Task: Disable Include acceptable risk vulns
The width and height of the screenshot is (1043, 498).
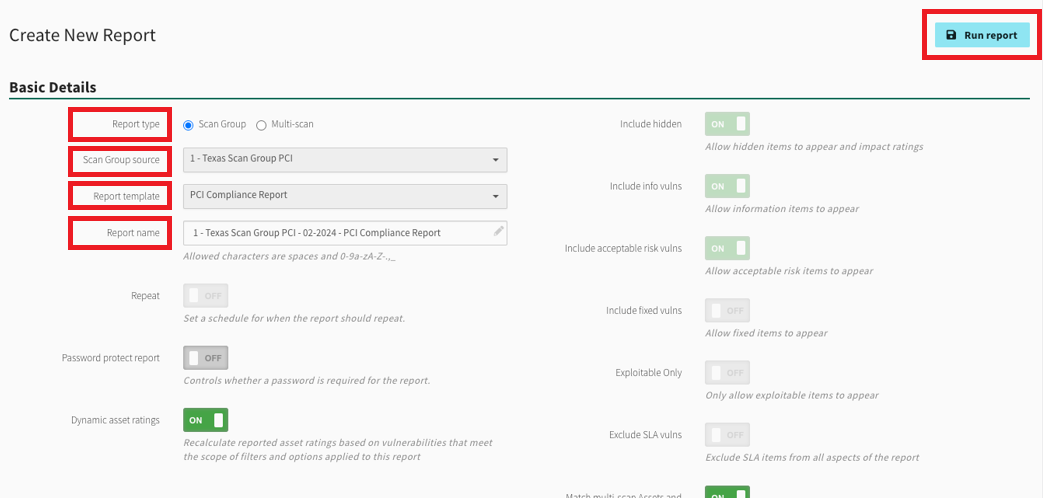Action: coord(727,248)
